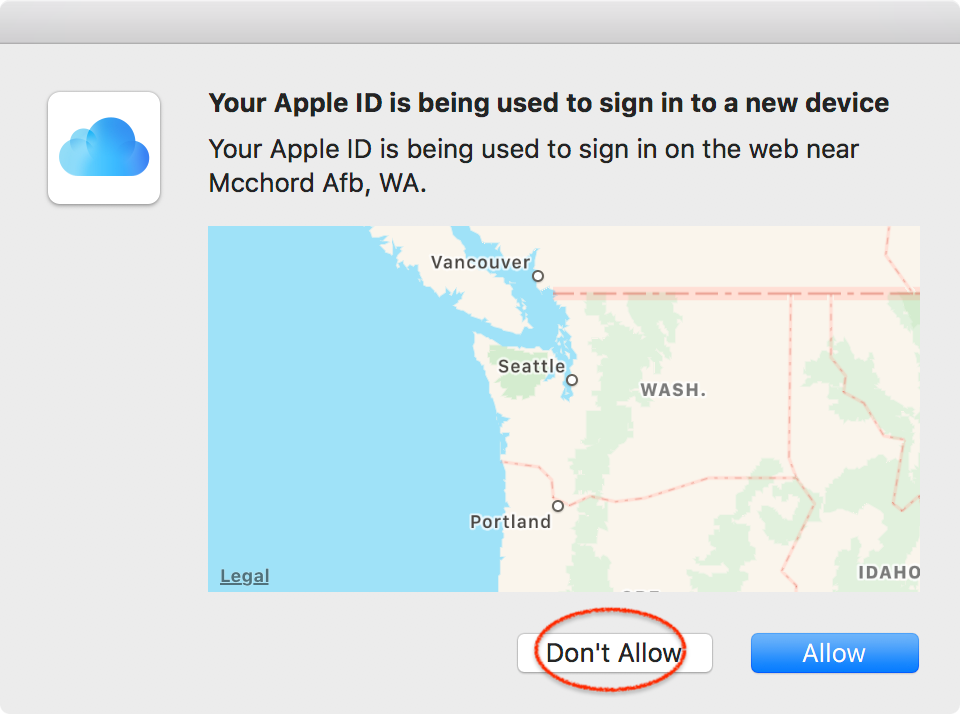Click the WASH. state label on the map
Screen dimensions: 960x714
click(x=671, y=389)
